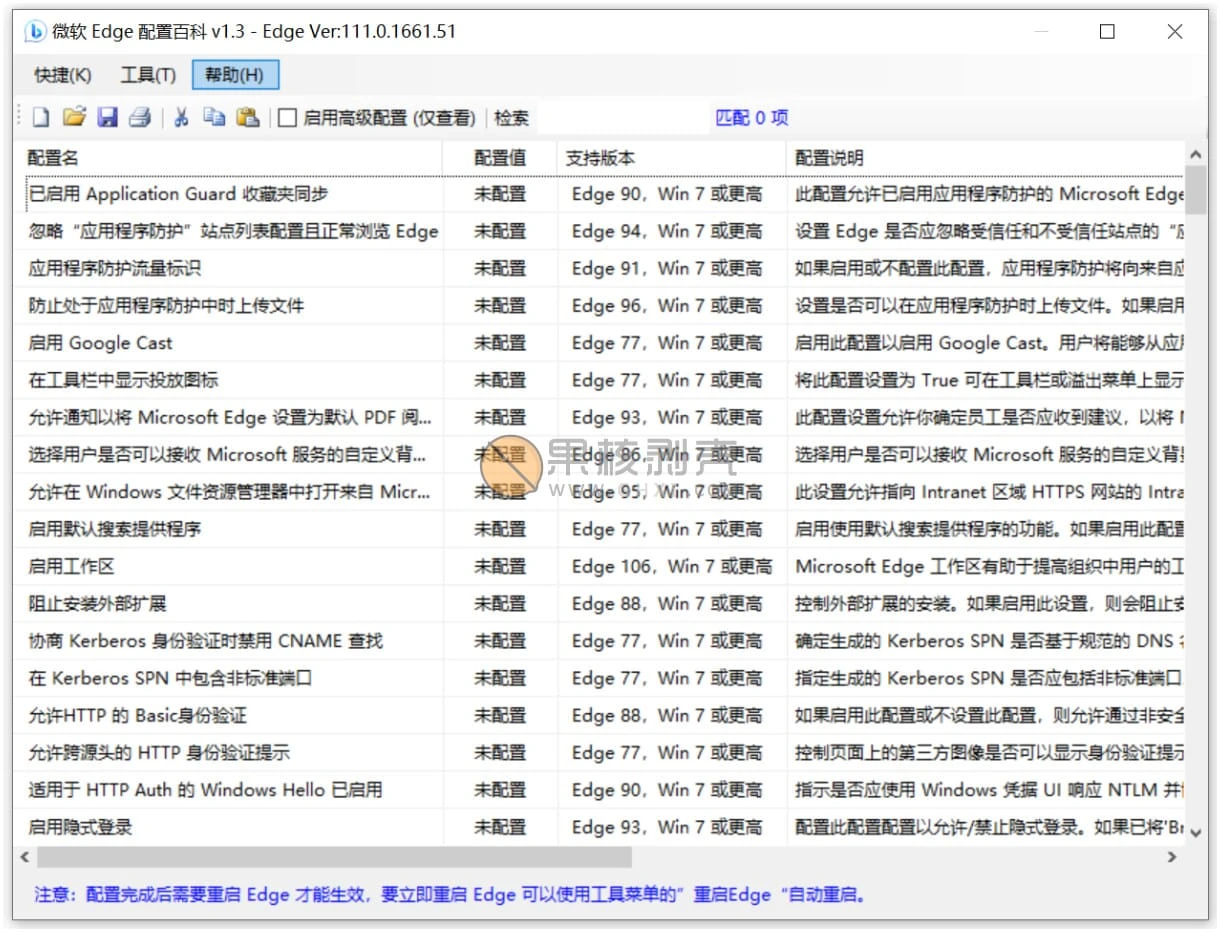
Task: Click the 检索 search input field
Action: coord(621,118)
